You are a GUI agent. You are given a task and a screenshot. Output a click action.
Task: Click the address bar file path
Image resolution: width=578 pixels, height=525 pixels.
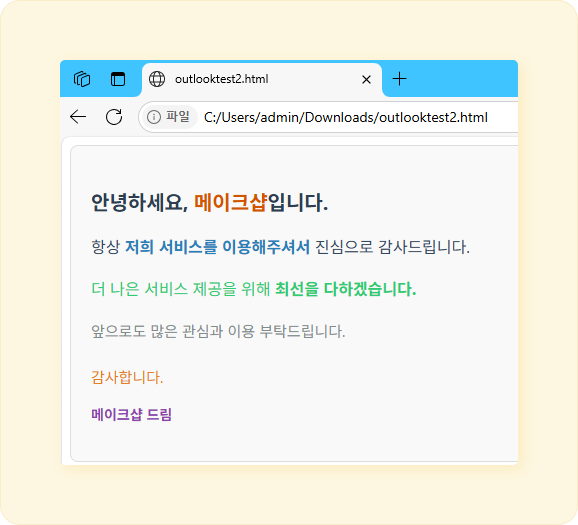346,117
